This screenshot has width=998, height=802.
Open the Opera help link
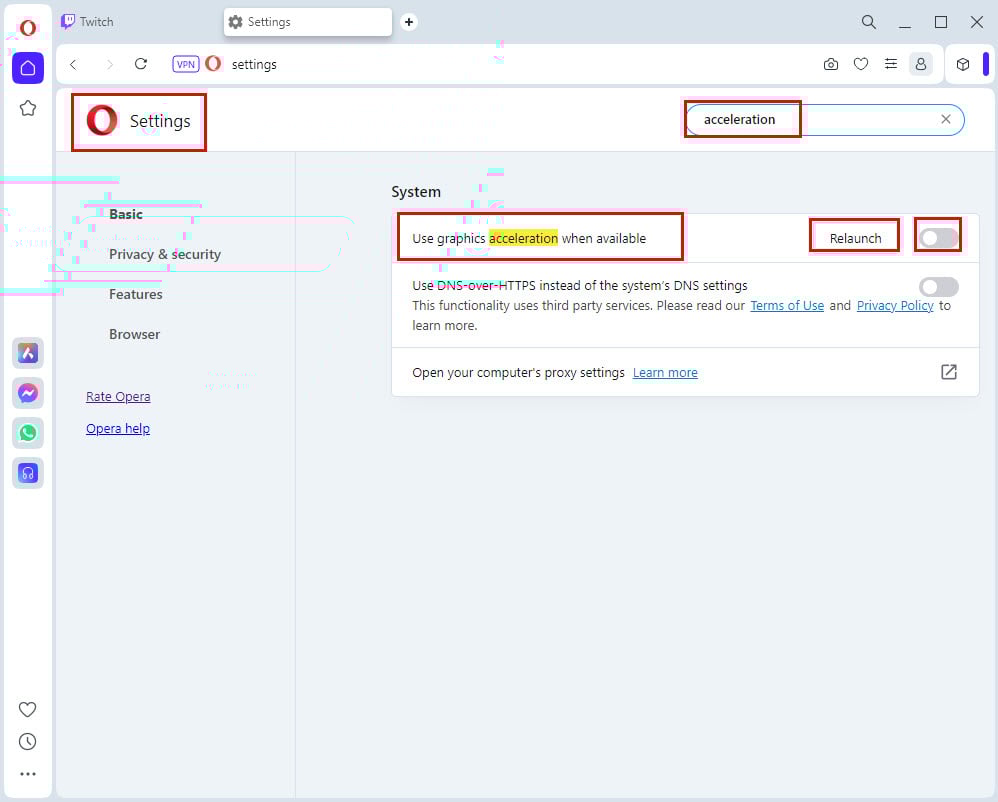coord(118,428)
